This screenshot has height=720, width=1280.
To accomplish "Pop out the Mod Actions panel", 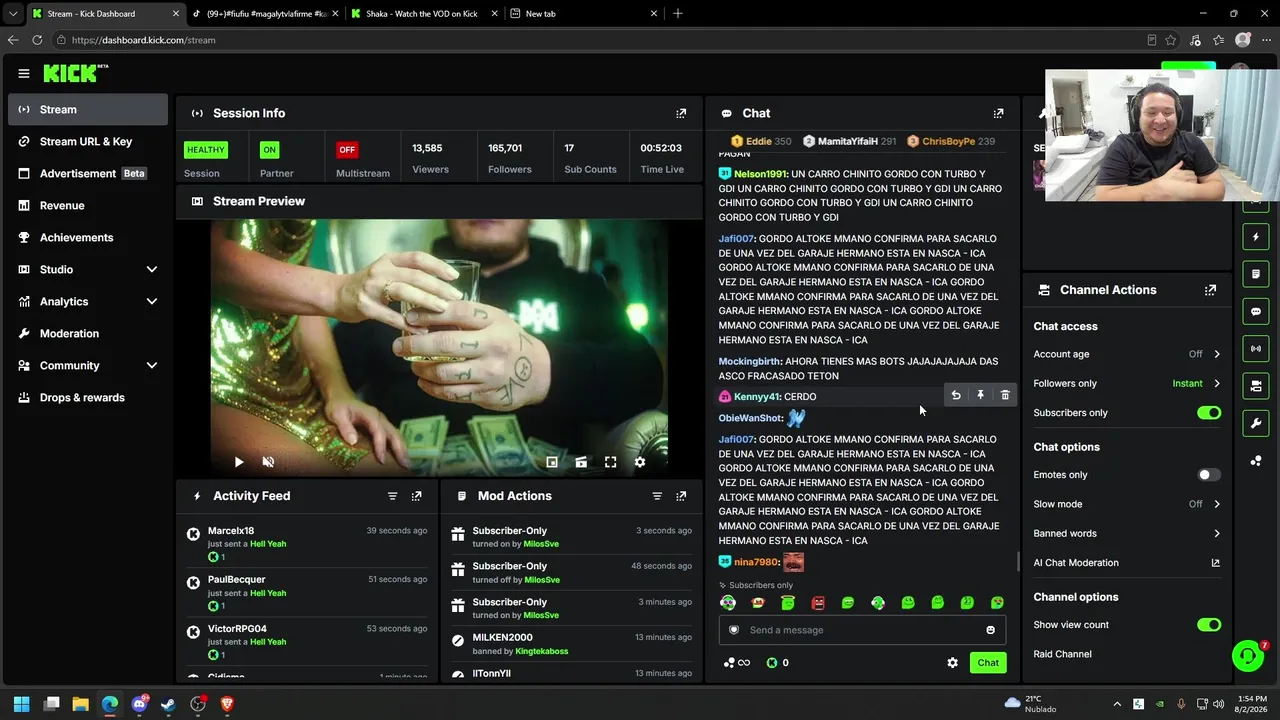I will point(681,496).
